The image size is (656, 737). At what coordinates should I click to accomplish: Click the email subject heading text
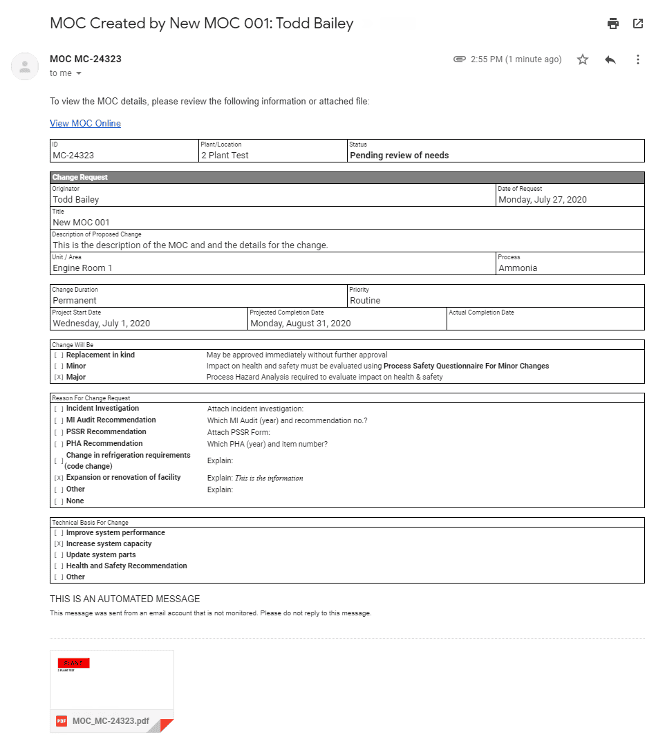(x=201, y=23)
